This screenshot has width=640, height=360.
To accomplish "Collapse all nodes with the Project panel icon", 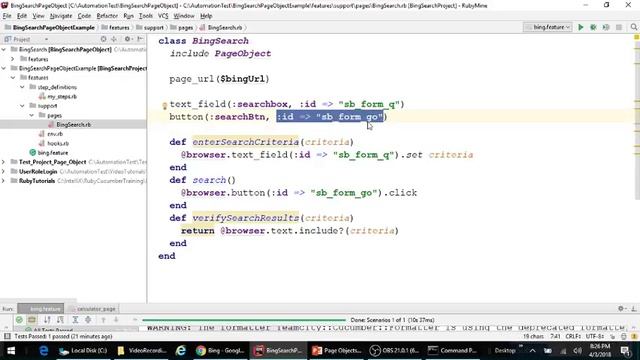I will click(x=114, y=39).
